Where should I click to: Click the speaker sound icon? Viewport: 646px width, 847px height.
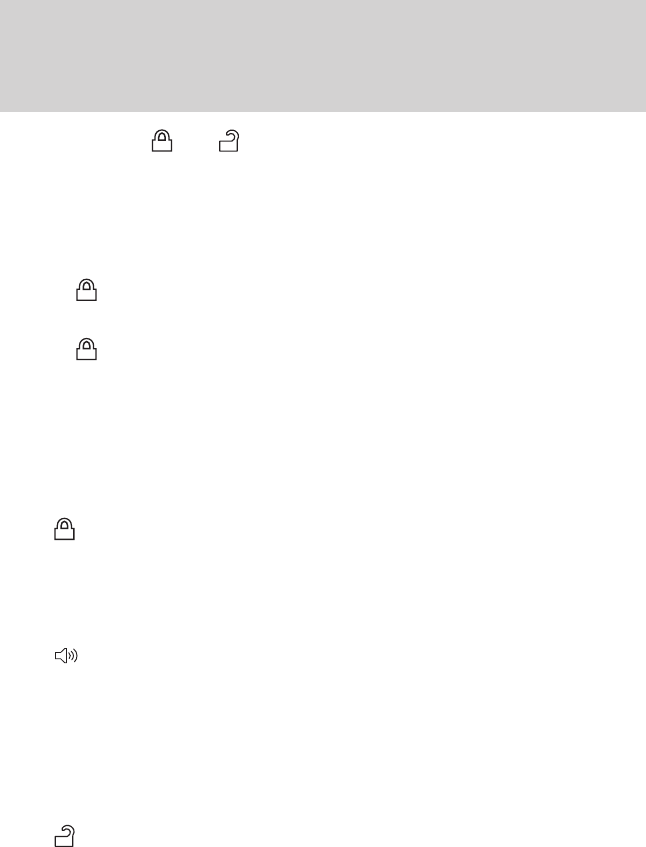(66, 655)
